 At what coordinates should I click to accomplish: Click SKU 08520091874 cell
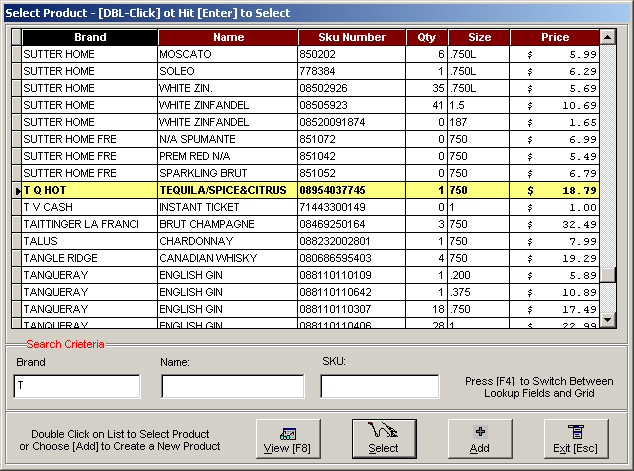point(352,122)
